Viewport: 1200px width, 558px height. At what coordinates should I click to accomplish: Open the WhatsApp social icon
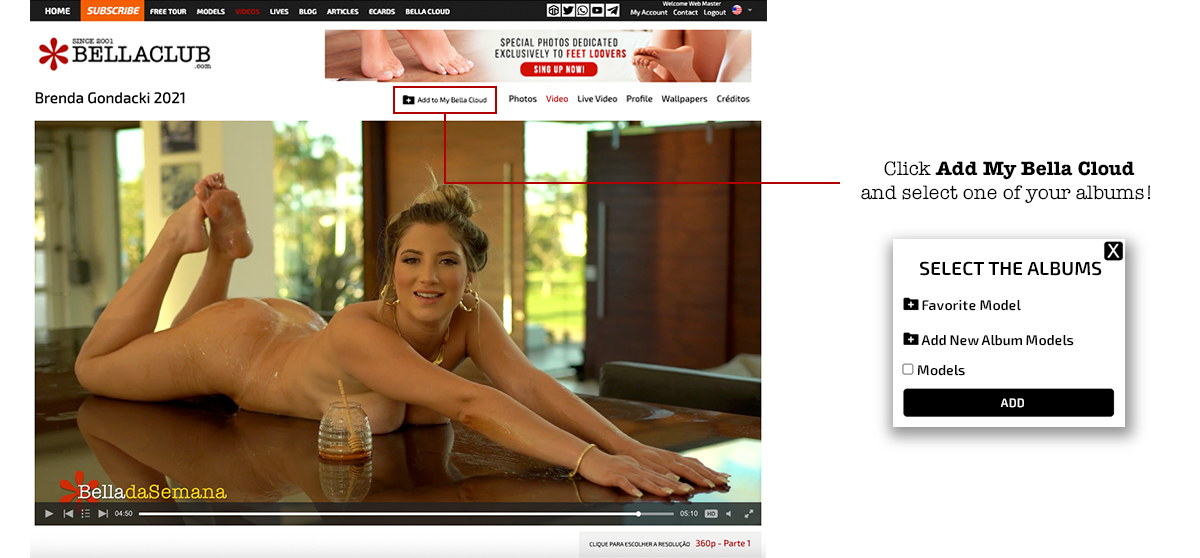click(583, 11)
